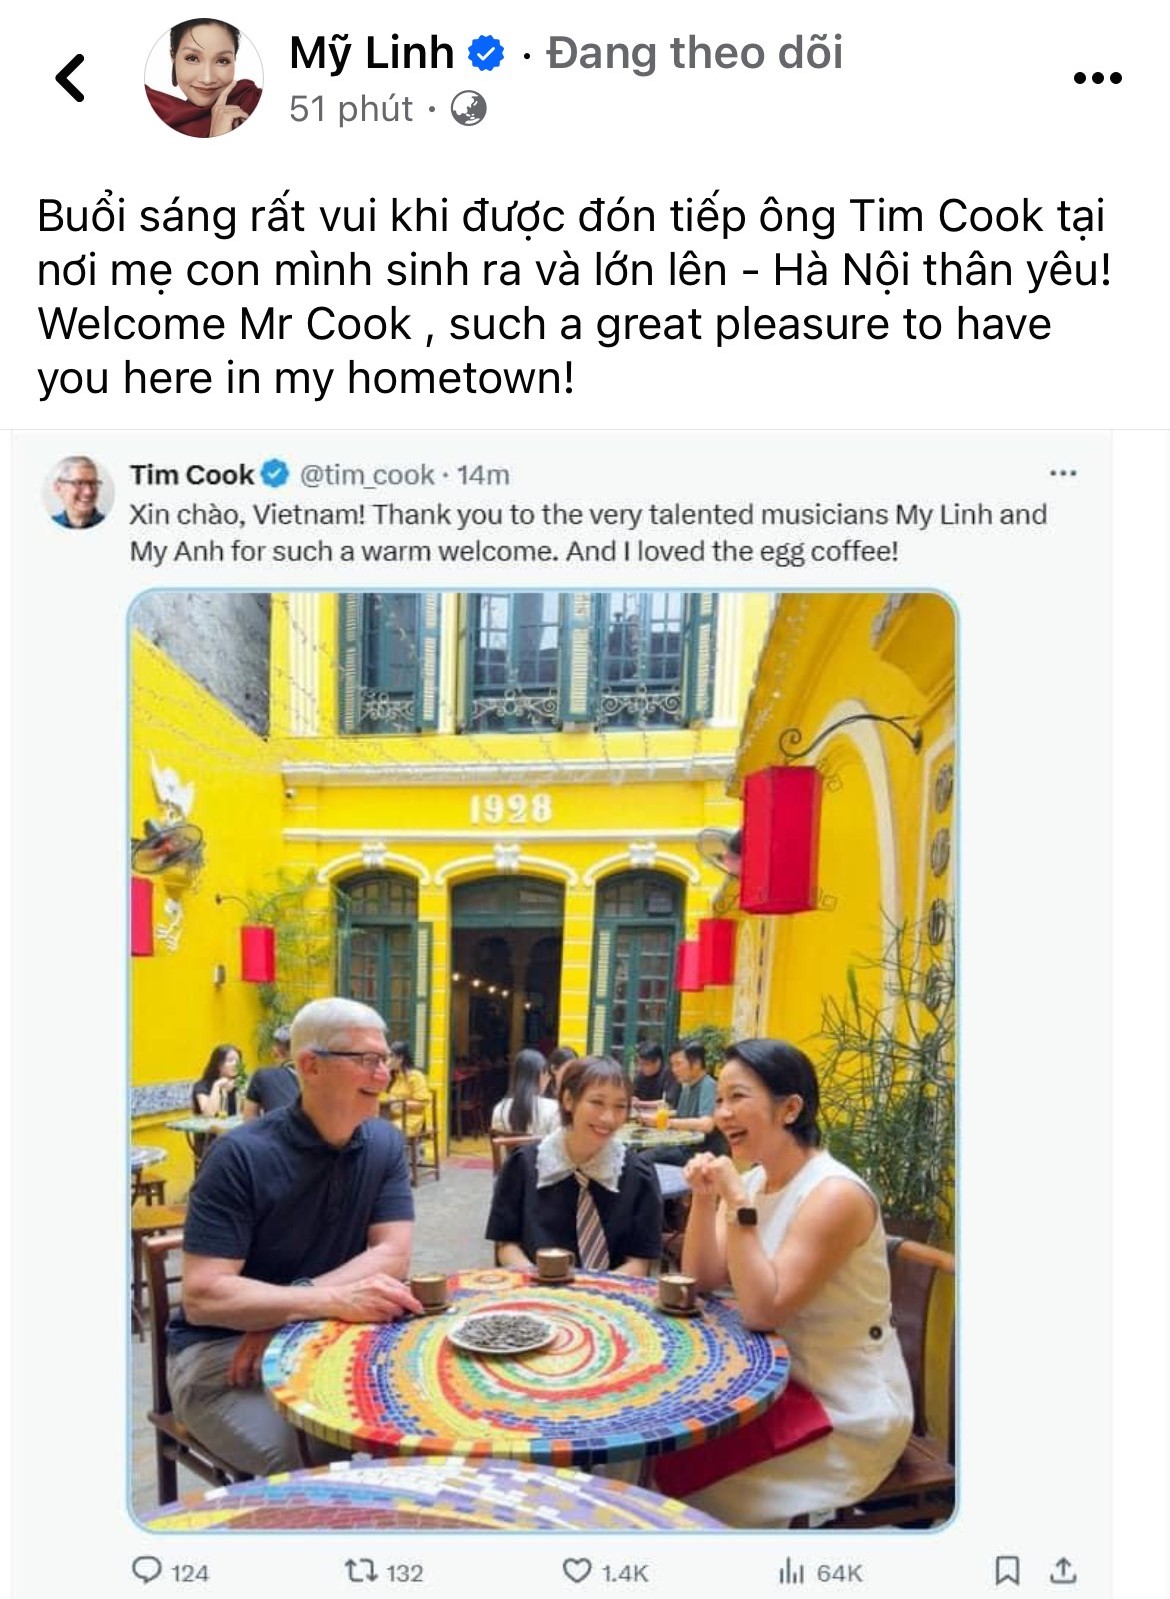
Task: Tap the blue verified badge beside Mỹ Linh
Action: 487,53
